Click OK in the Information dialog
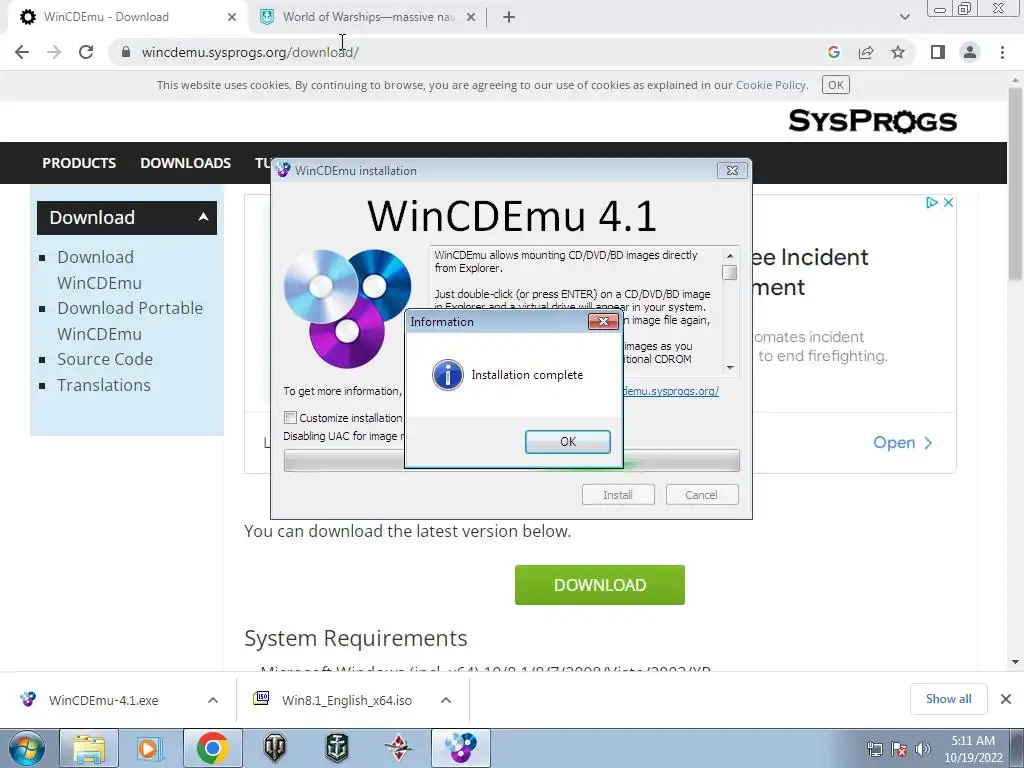The width and height of the screenshot is (1024, 768). coord(568,441)
